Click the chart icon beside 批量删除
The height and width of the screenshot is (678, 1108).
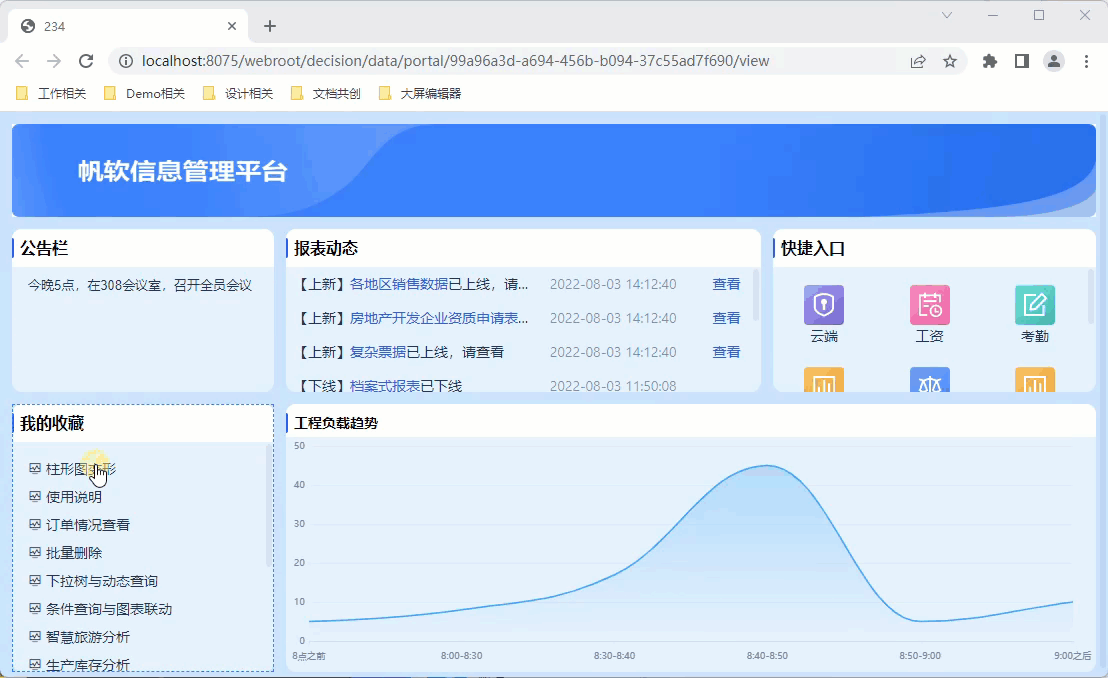[x=35, y=552]
